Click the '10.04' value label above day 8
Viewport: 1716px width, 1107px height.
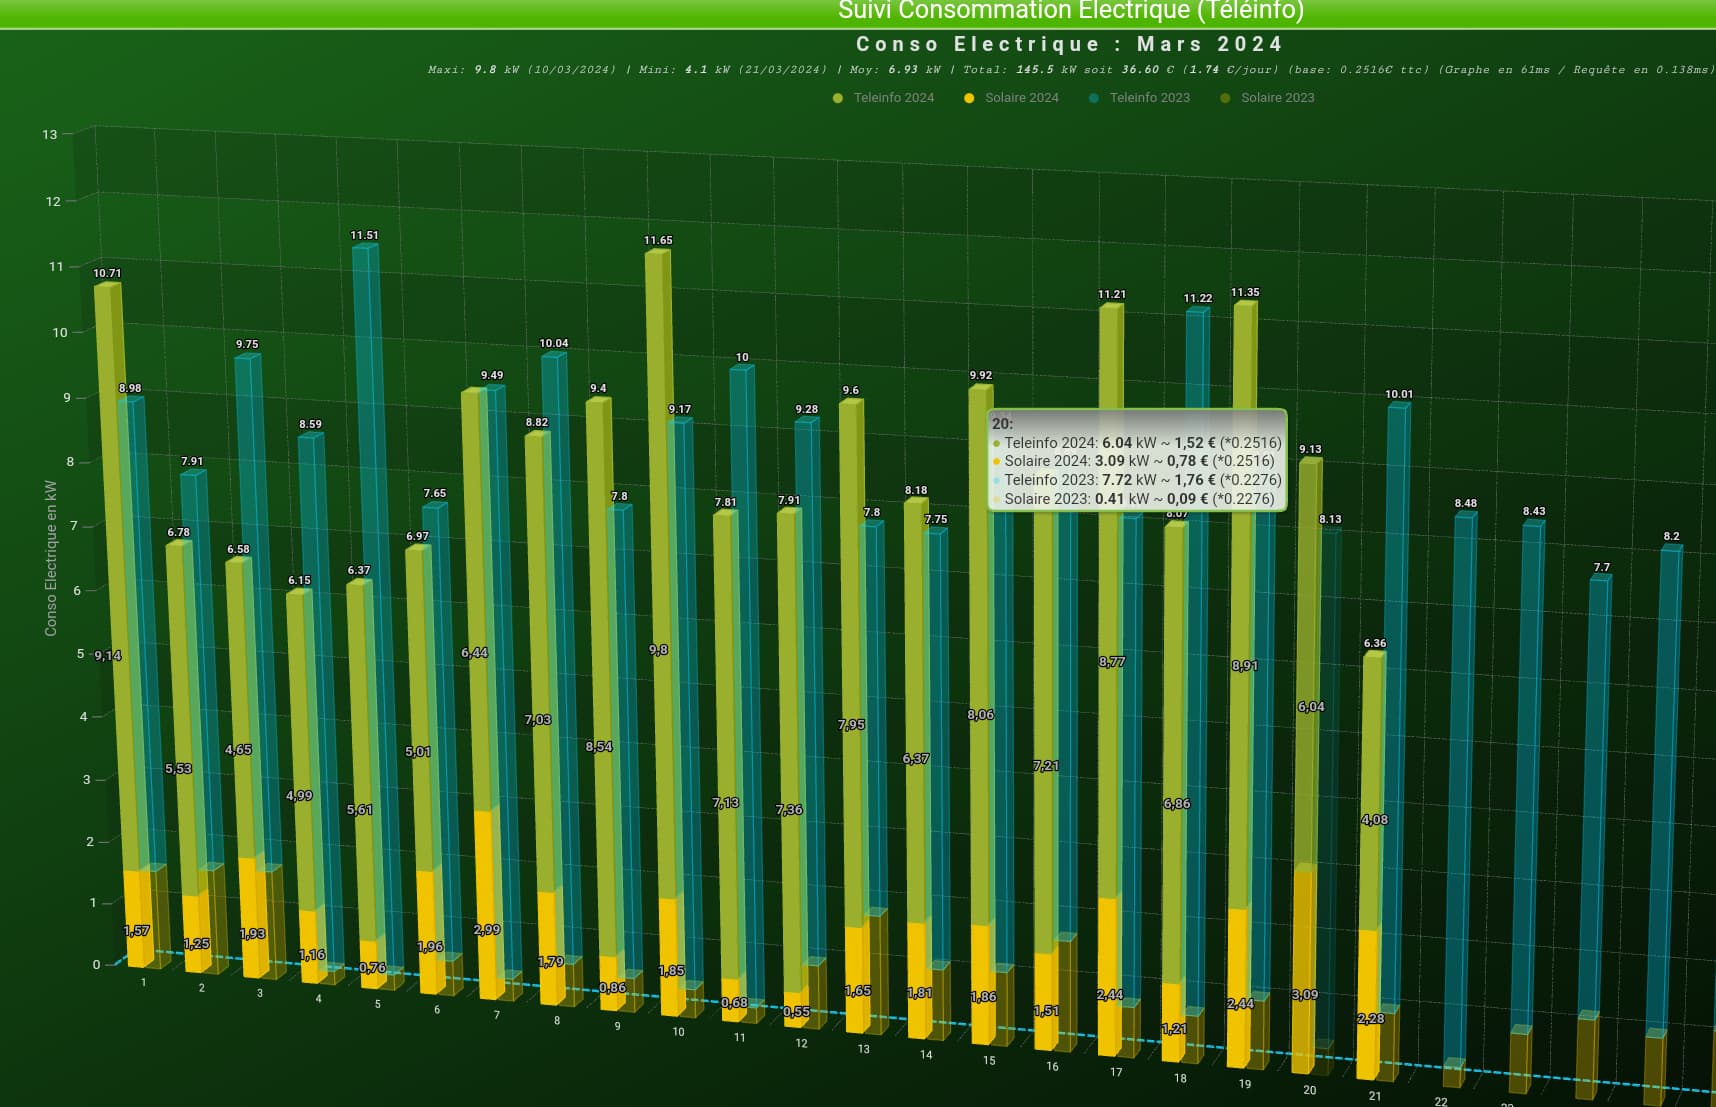554,344
